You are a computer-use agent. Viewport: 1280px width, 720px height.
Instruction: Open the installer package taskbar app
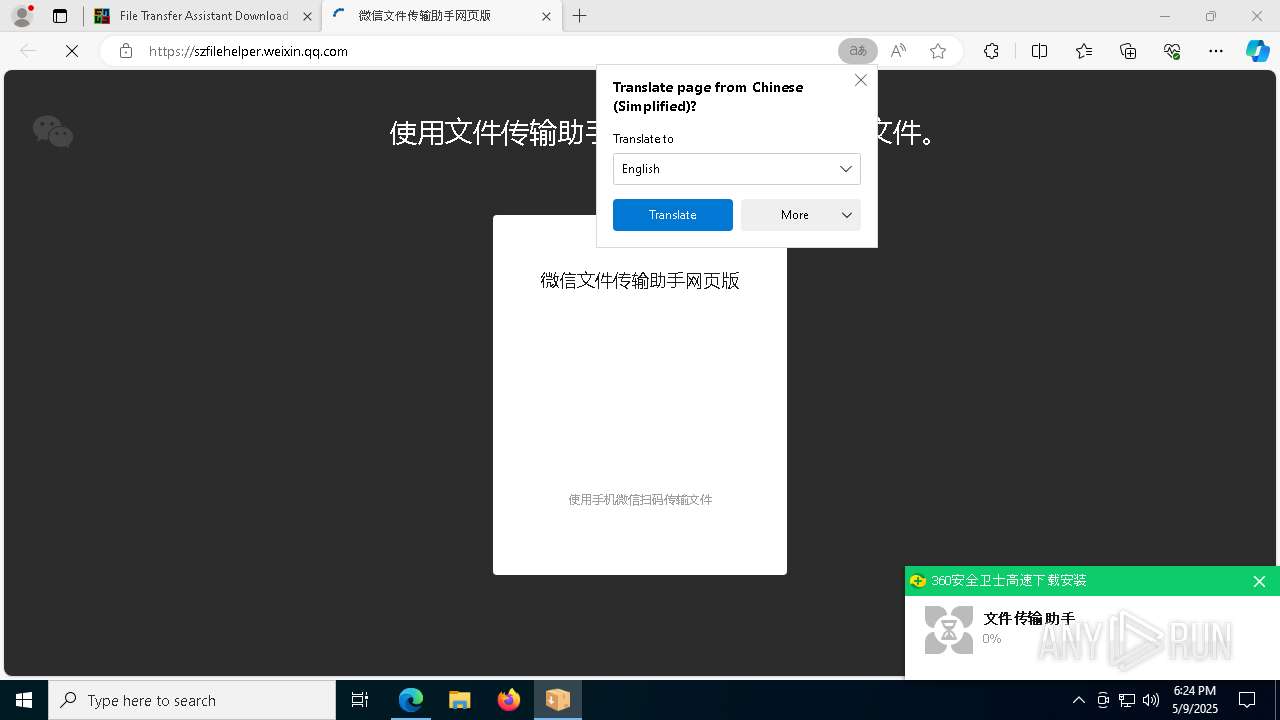click(x=558, y=700)
